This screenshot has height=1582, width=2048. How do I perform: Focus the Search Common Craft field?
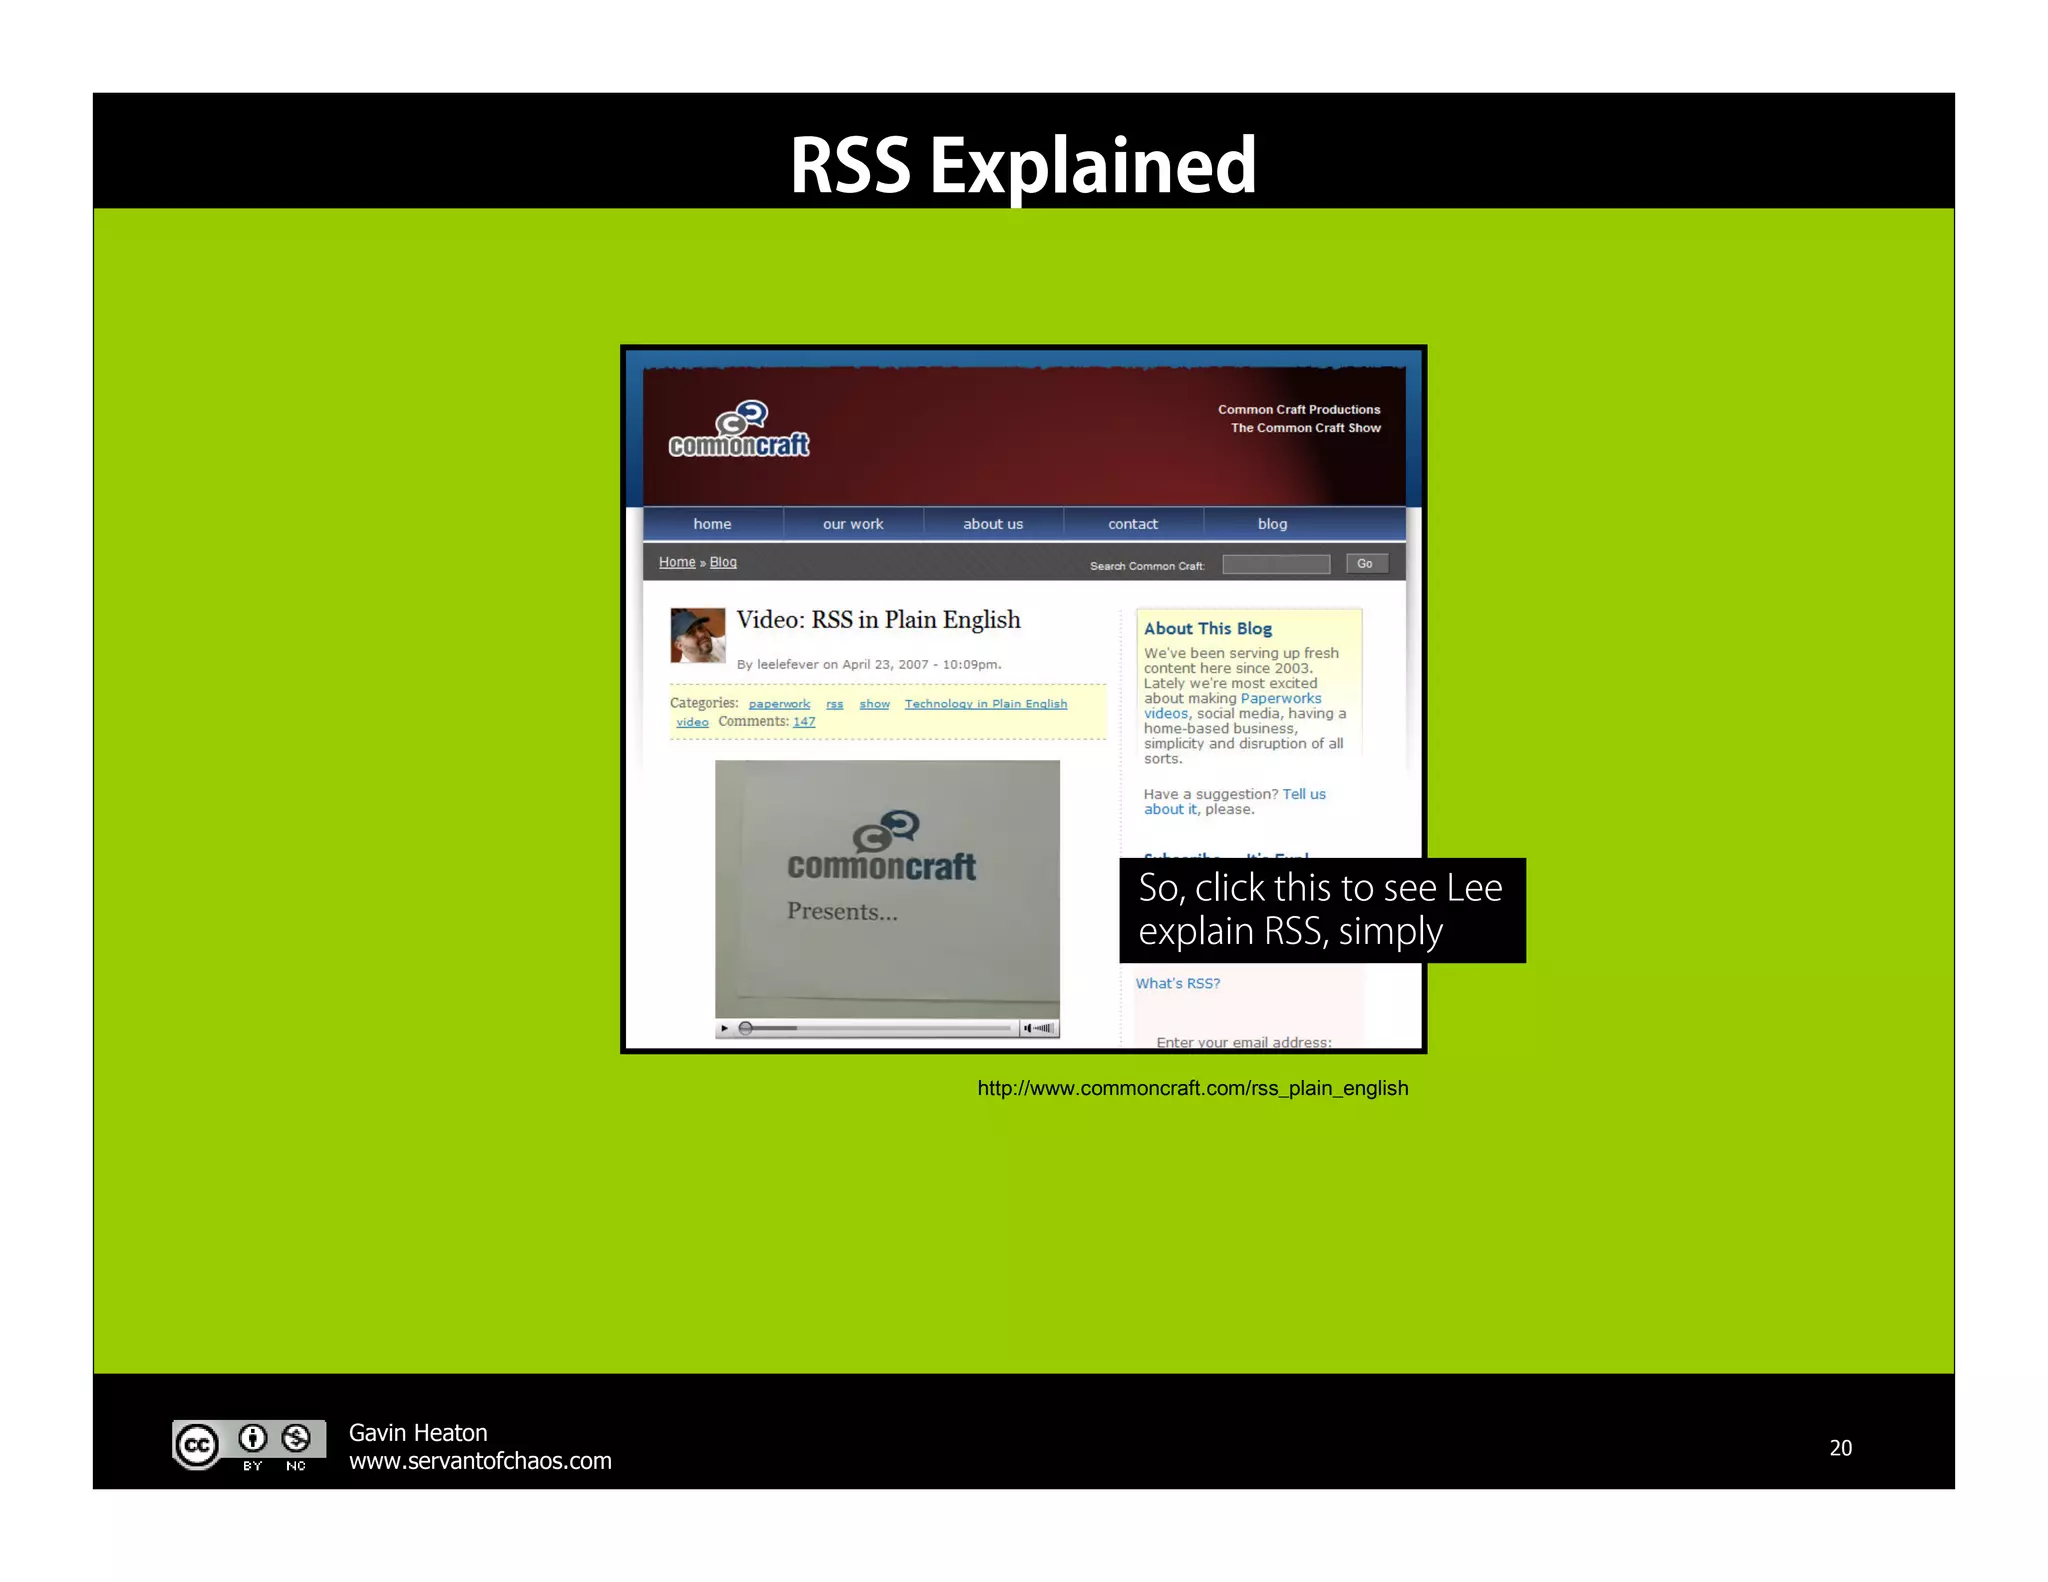[1275, 565]
